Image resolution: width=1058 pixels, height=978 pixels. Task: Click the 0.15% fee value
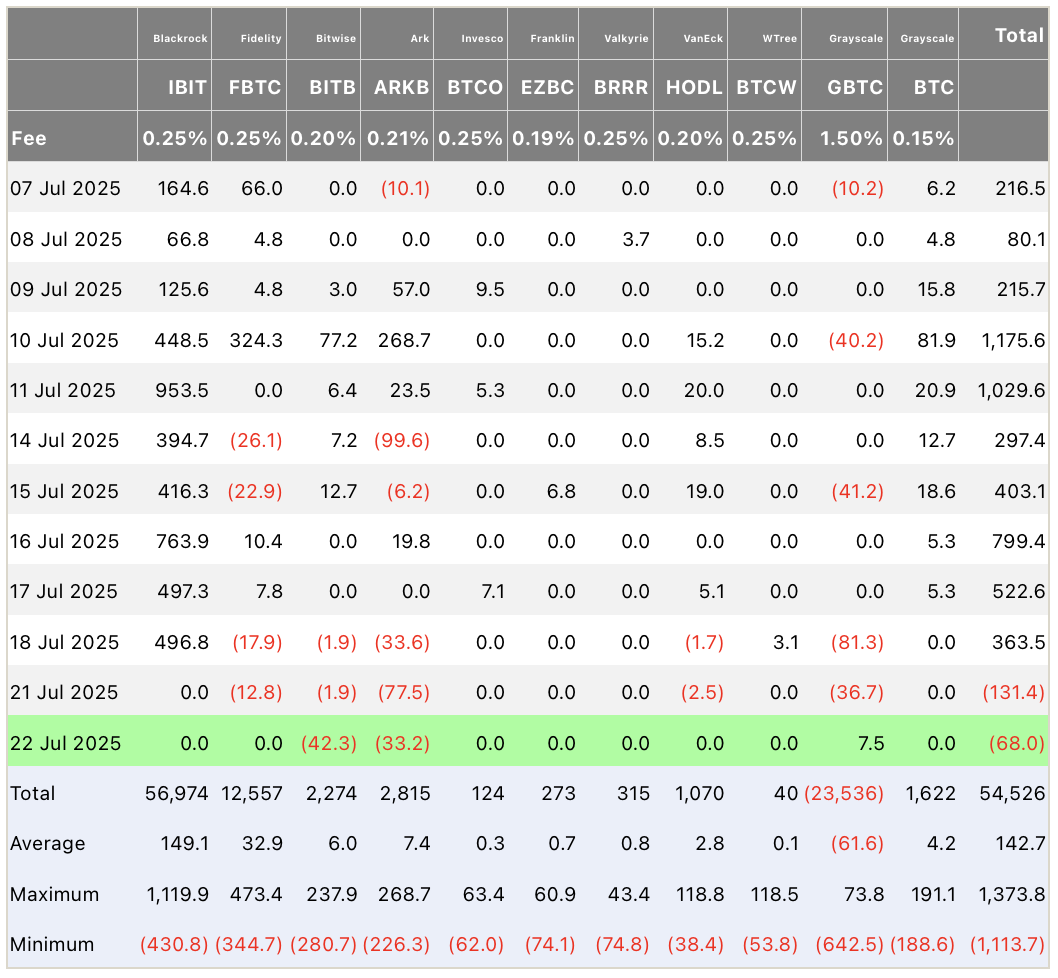pyautogui.click(x=923, y=138)
